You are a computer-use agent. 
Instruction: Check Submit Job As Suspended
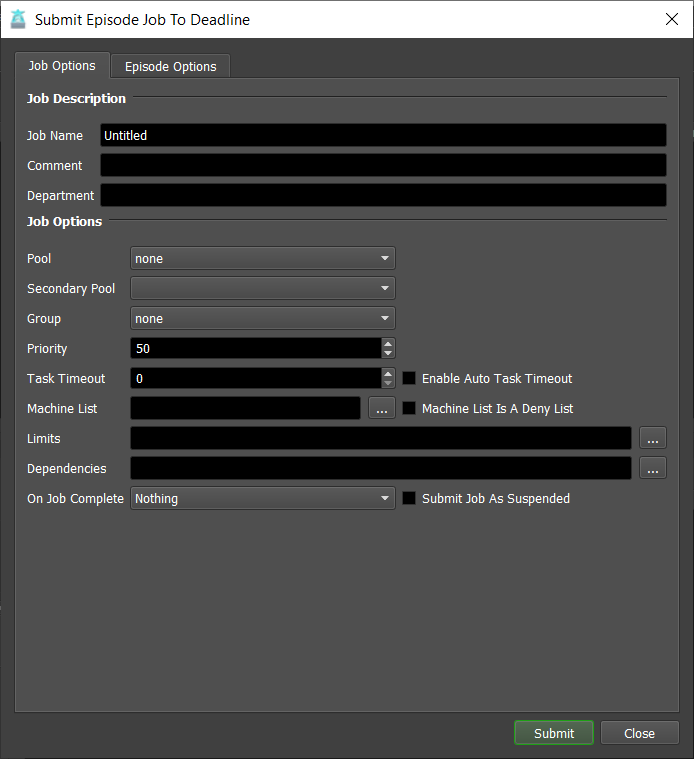pyautogui.click(x=409, y=499)
